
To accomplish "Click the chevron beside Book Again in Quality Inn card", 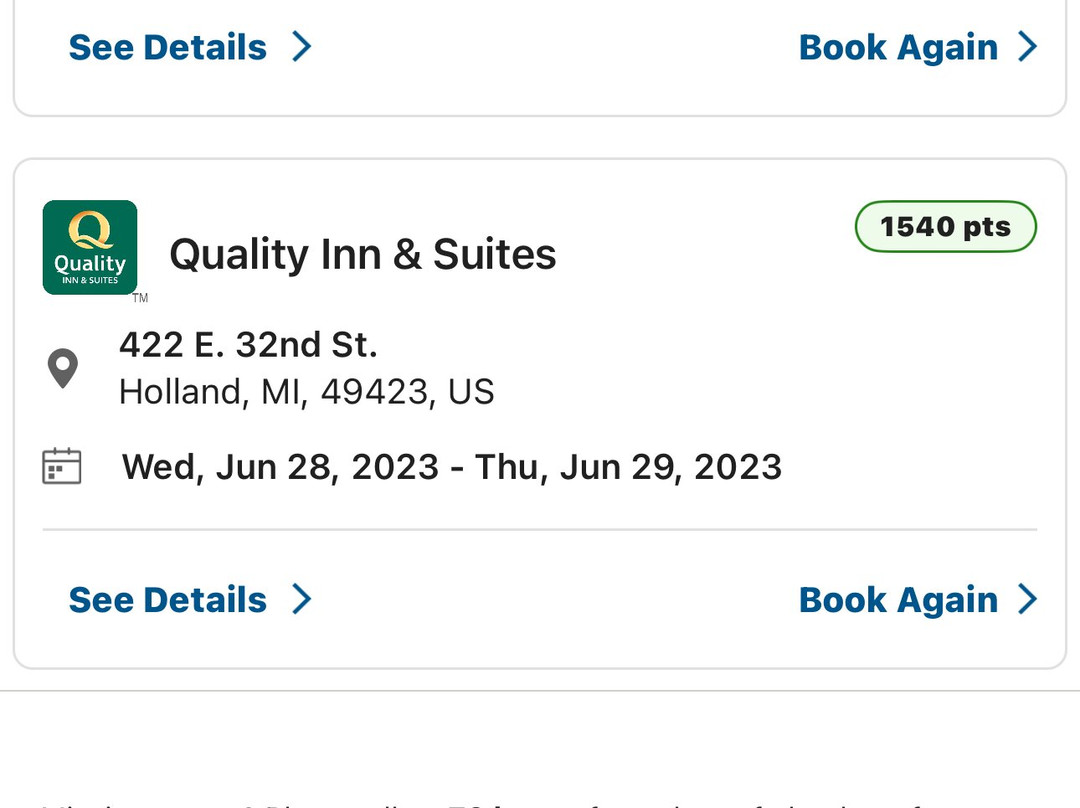I will click(1027, 599).
